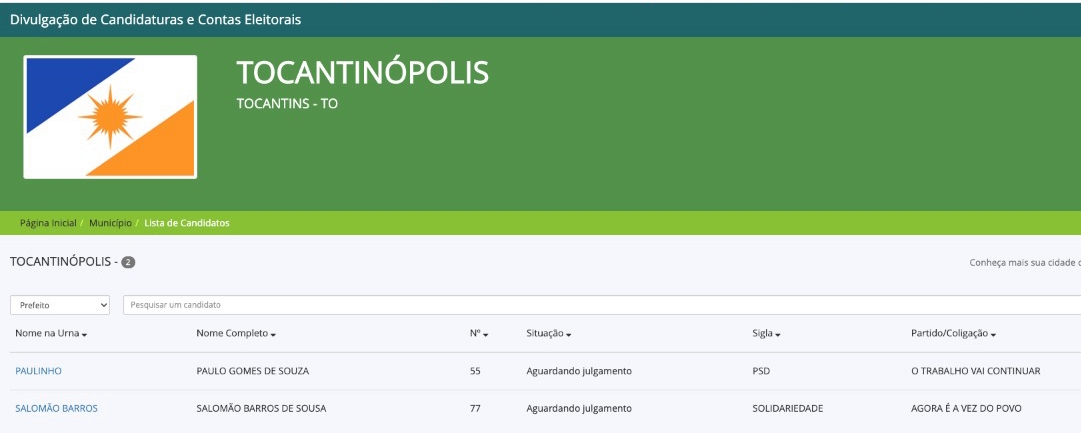The width and height of the screenshot is (1081, 433).
Task: Go to Página Inicial in breadcrumb
Action: point(48,223)
